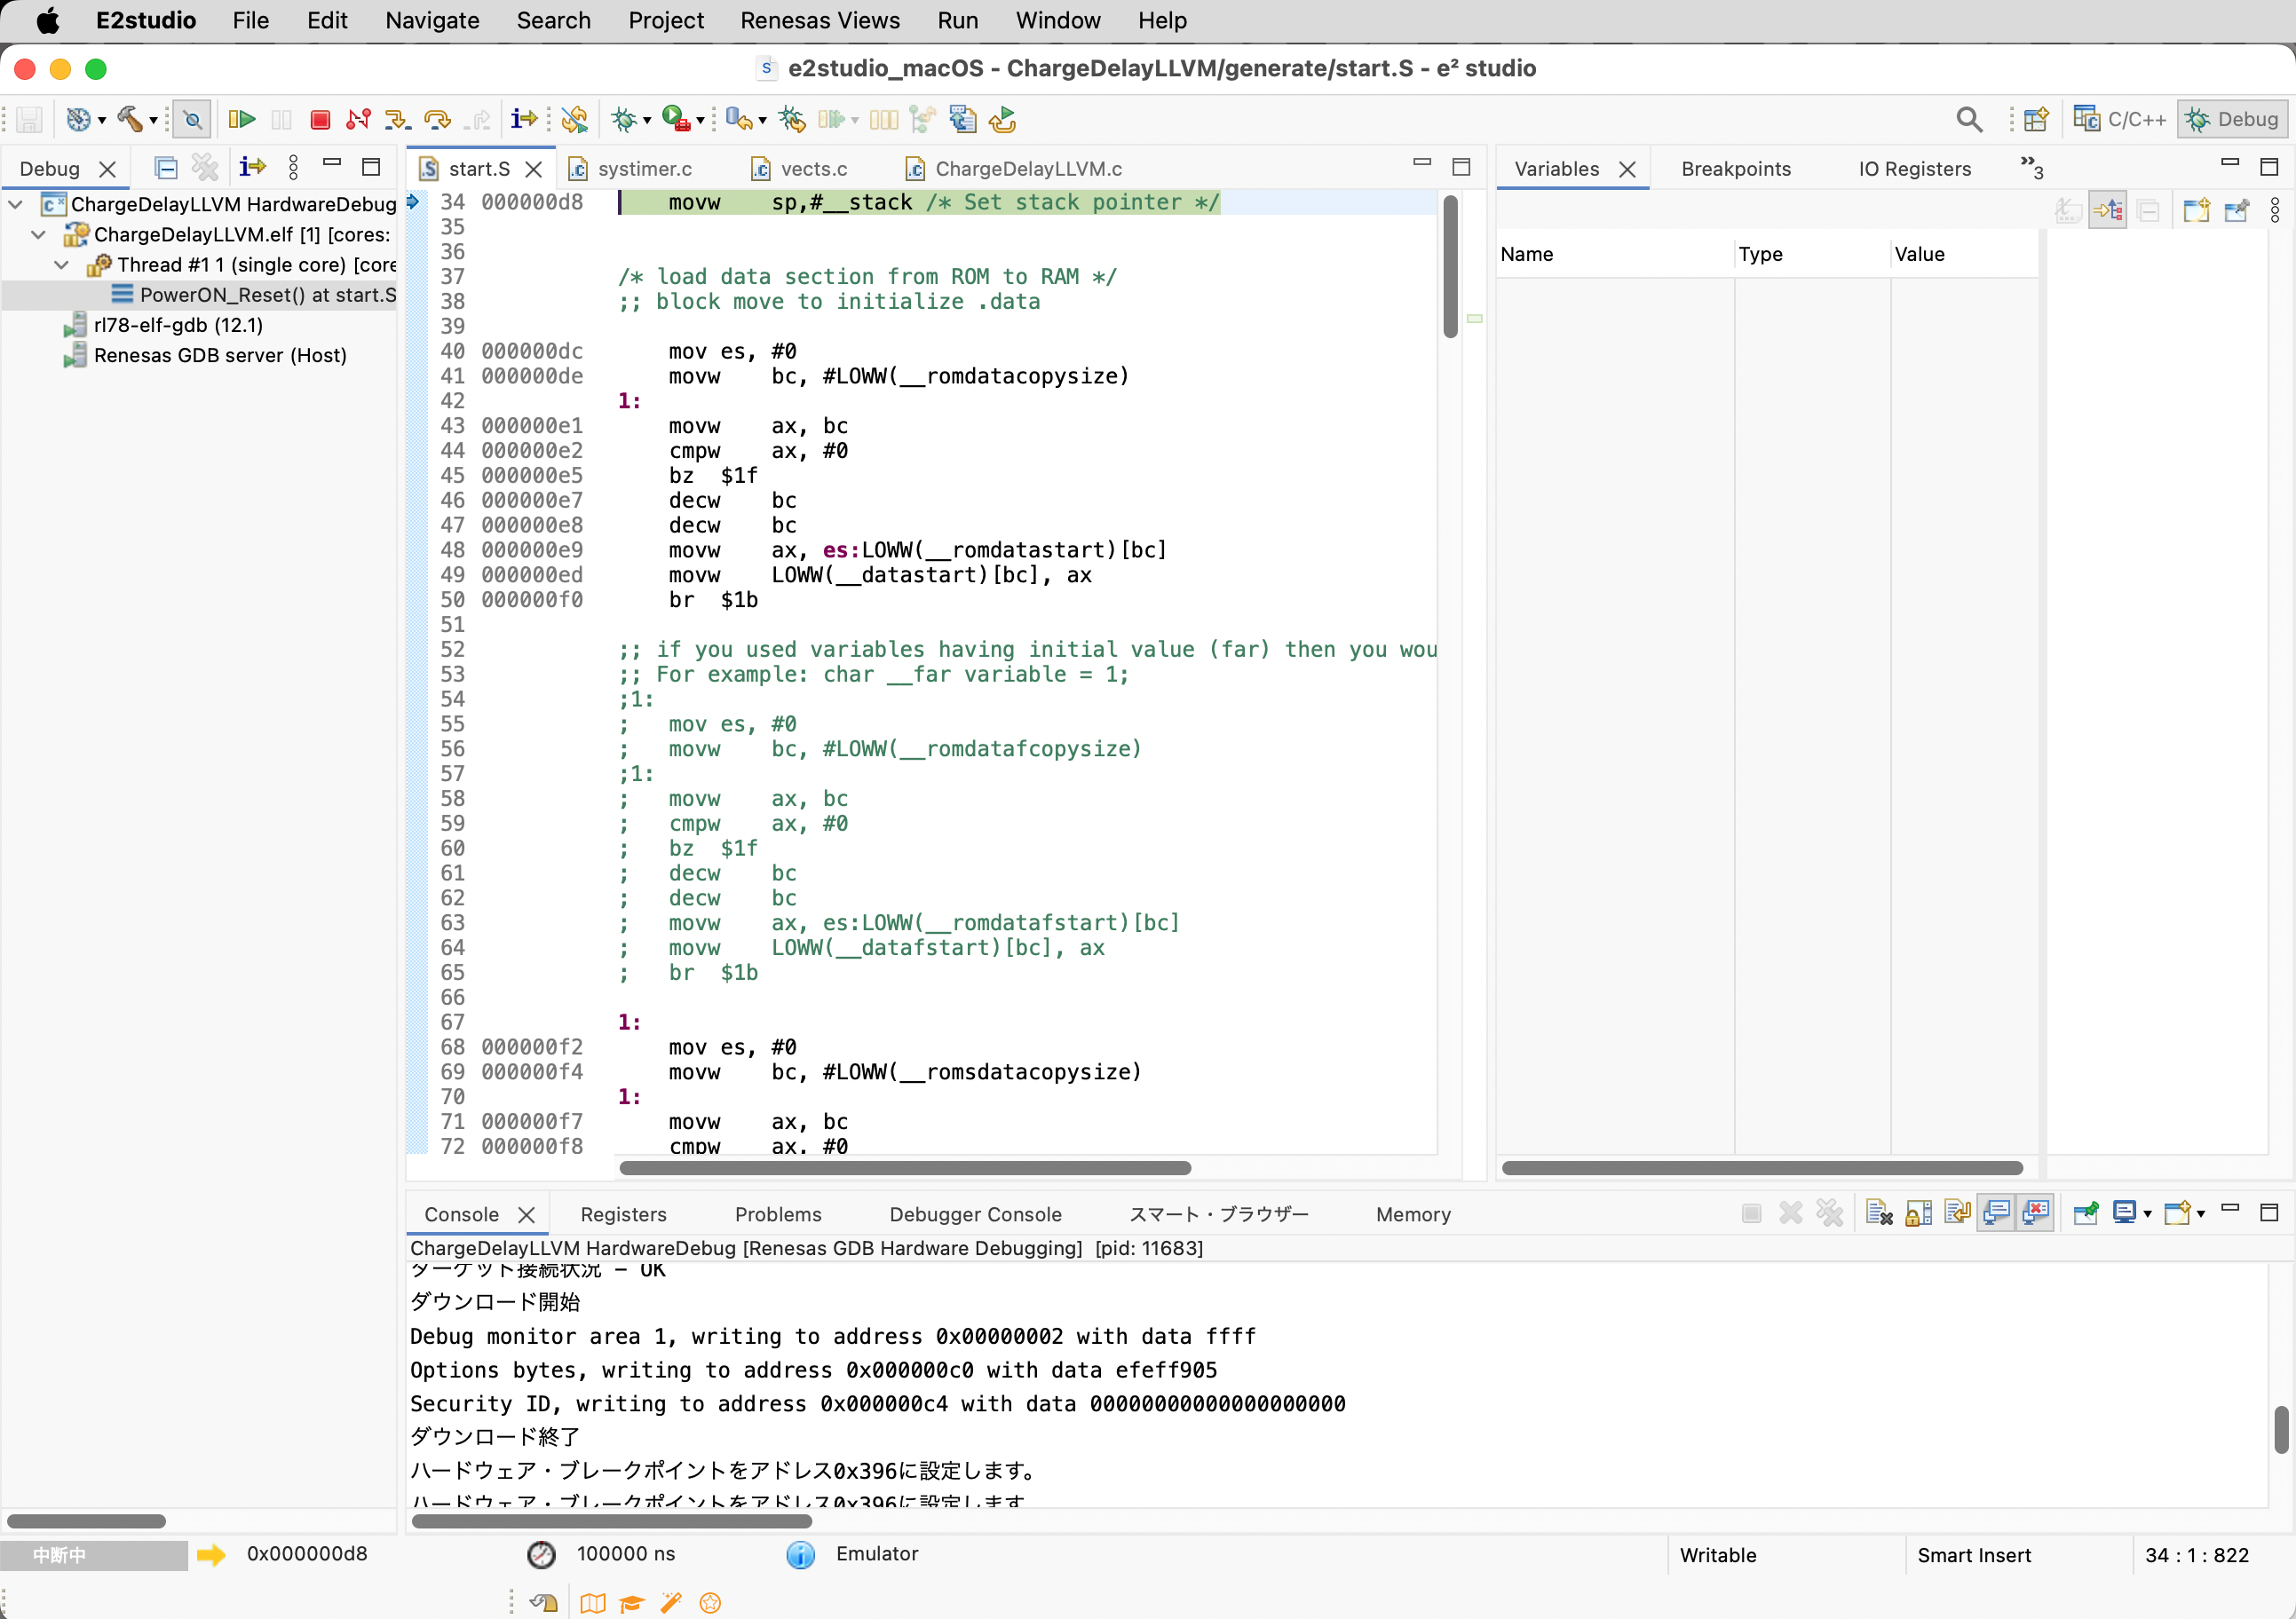Switch to the Registers tab
Viewport: 2296px width, 1619px height.
pos(623,1214)
